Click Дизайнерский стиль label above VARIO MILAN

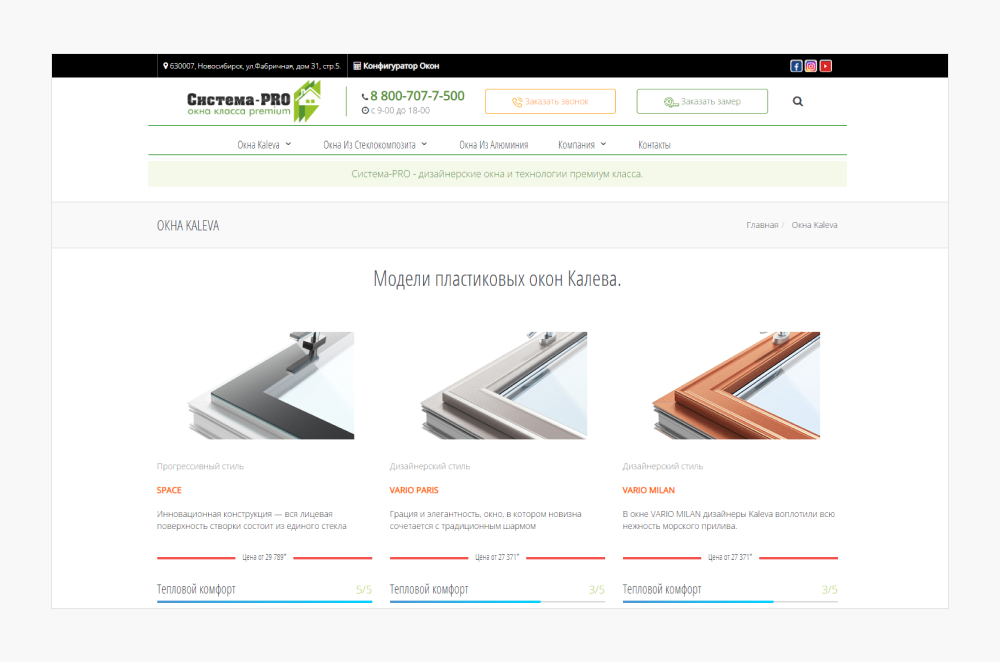663,466
